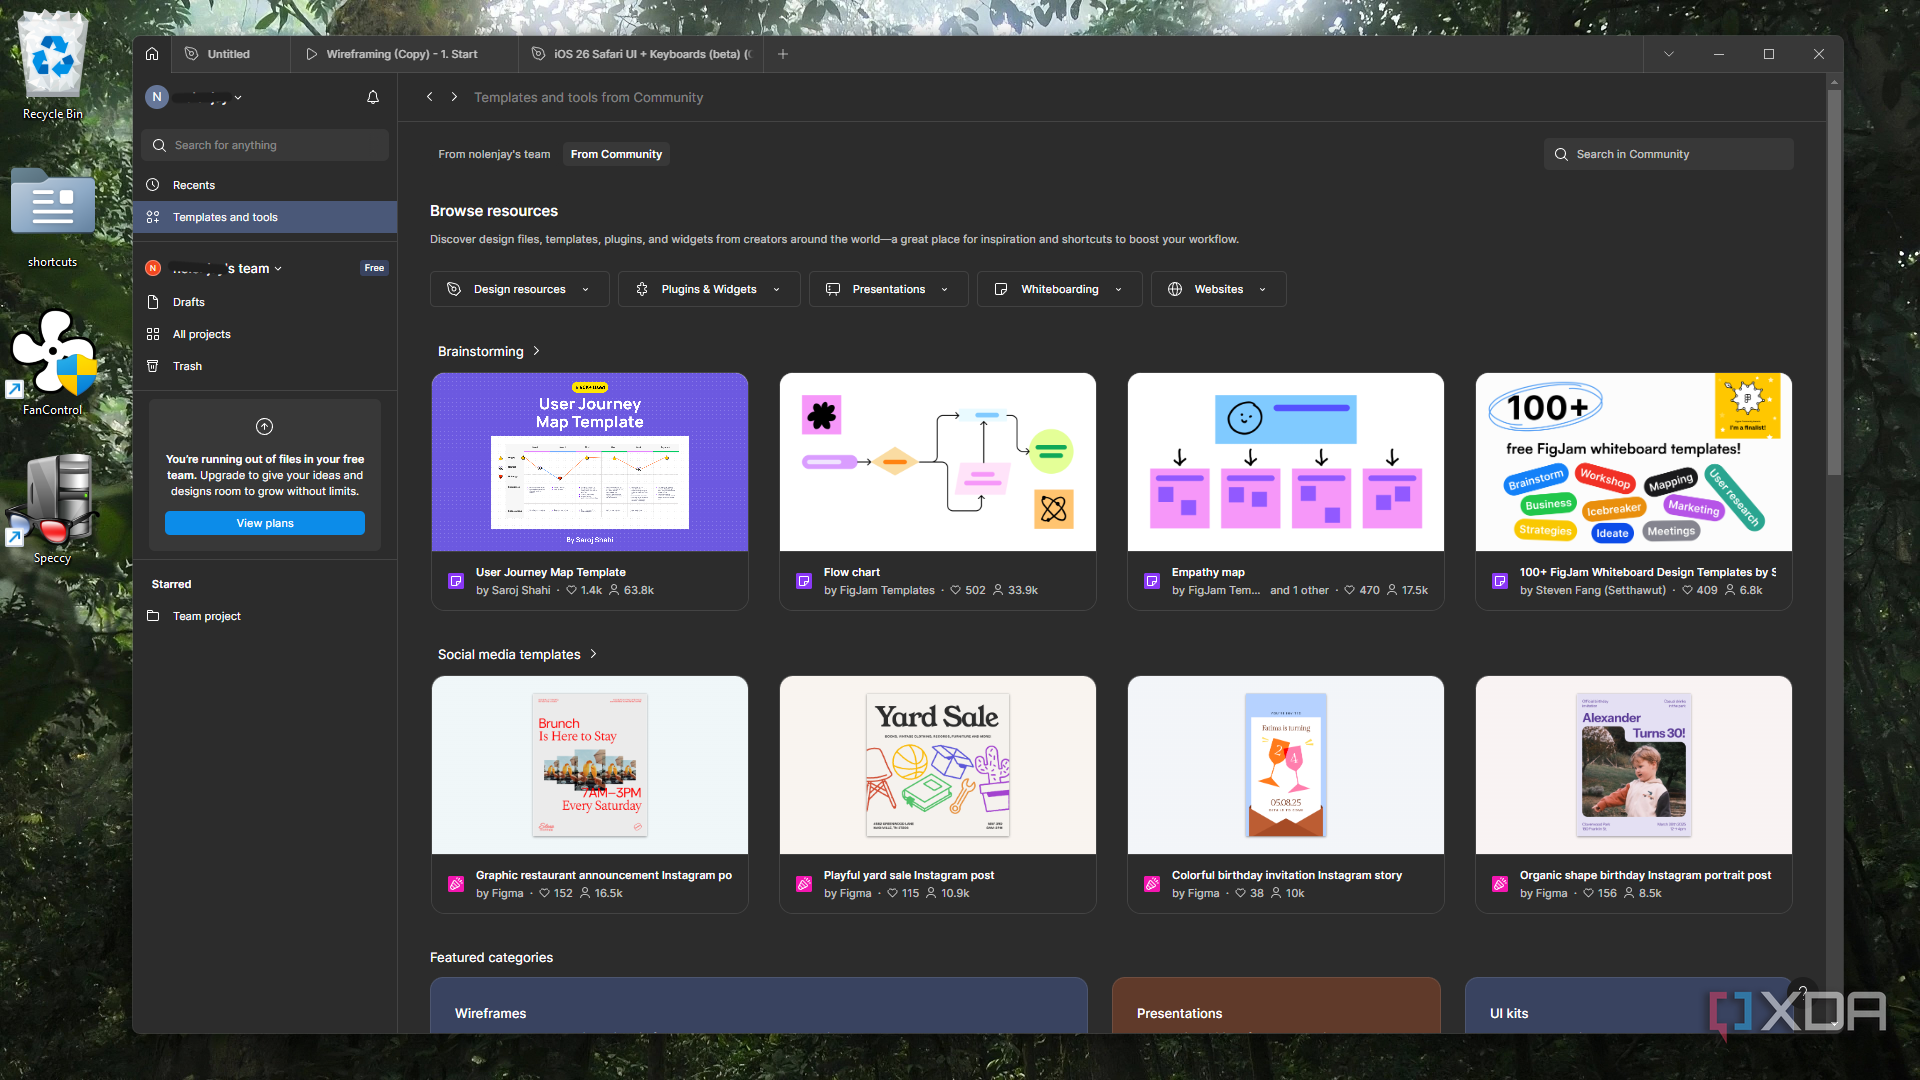Open colorful birthday invitation thumbnail

pyautogui.click(x=1286, y=765)
